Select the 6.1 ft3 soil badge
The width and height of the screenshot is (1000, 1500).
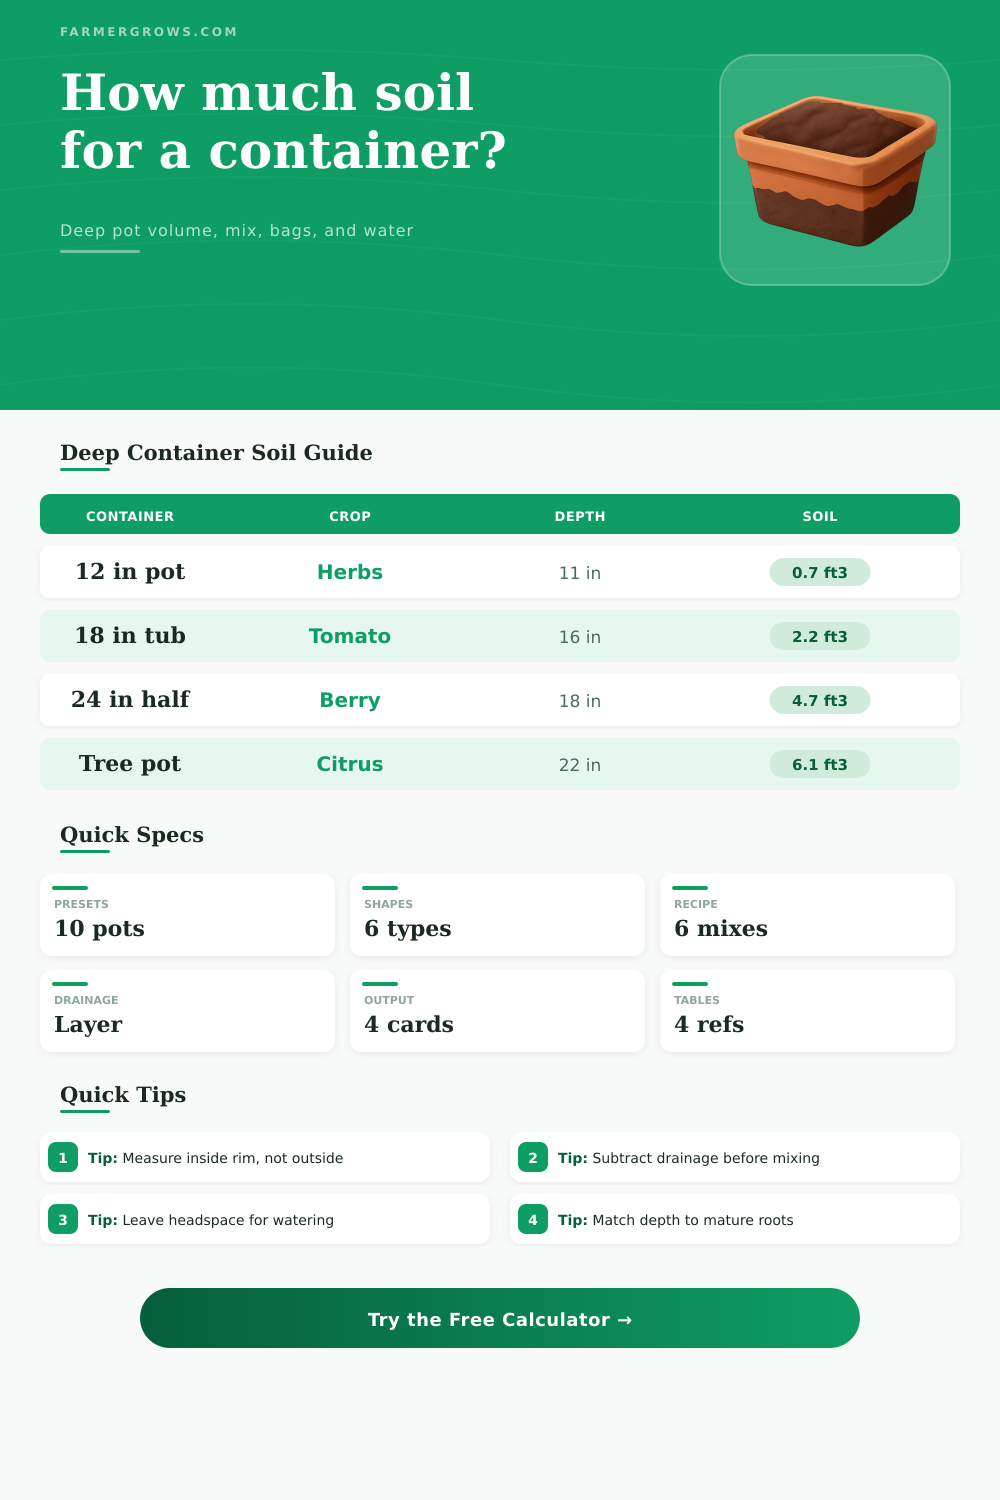[x=820, y=764]
